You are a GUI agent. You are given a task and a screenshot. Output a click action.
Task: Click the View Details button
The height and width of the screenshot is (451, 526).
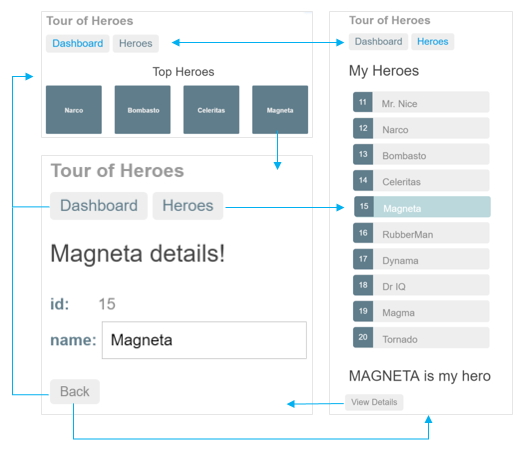pos(374,402)
